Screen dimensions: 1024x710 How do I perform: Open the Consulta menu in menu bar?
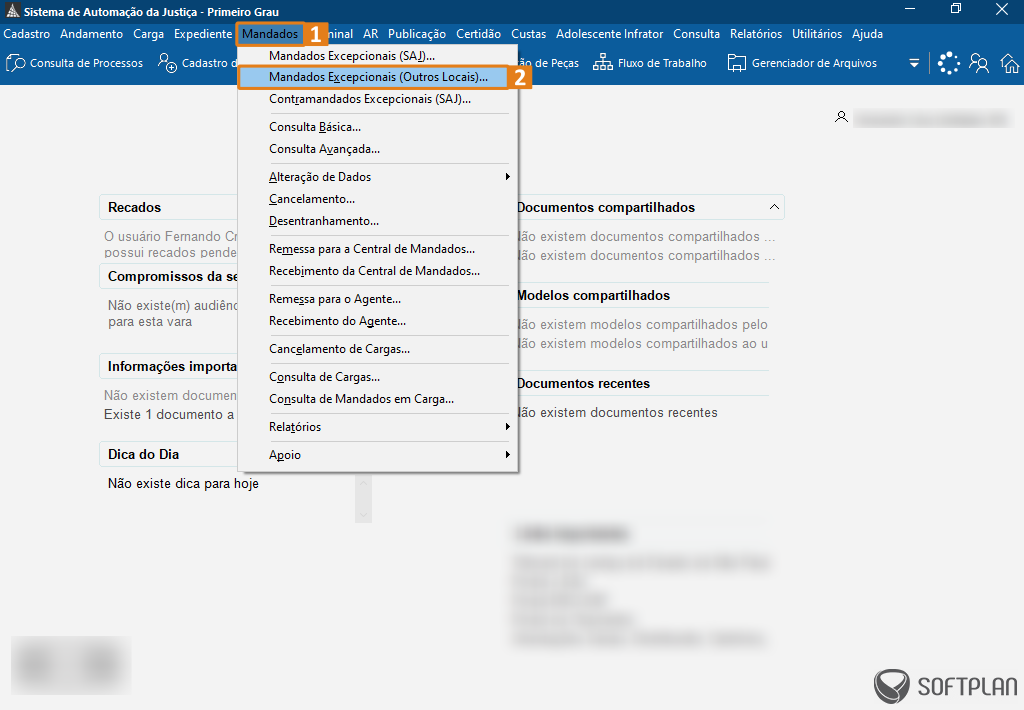pyautogui.click(x=696, y=34)
